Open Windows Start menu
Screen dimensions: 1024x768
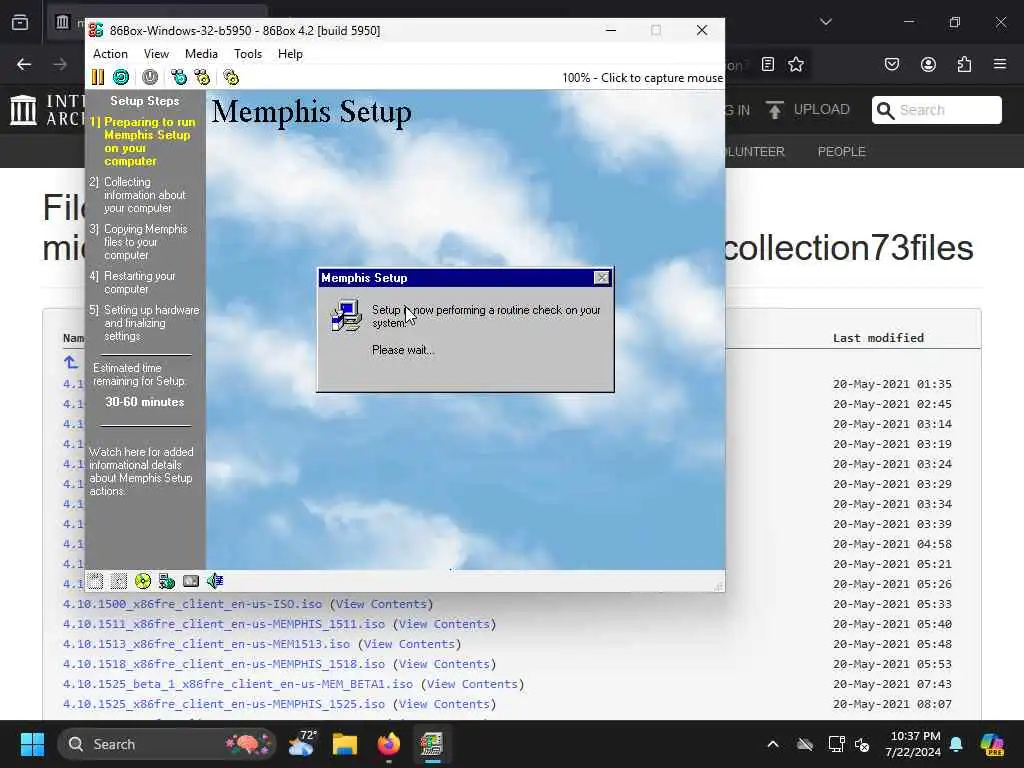32,744
